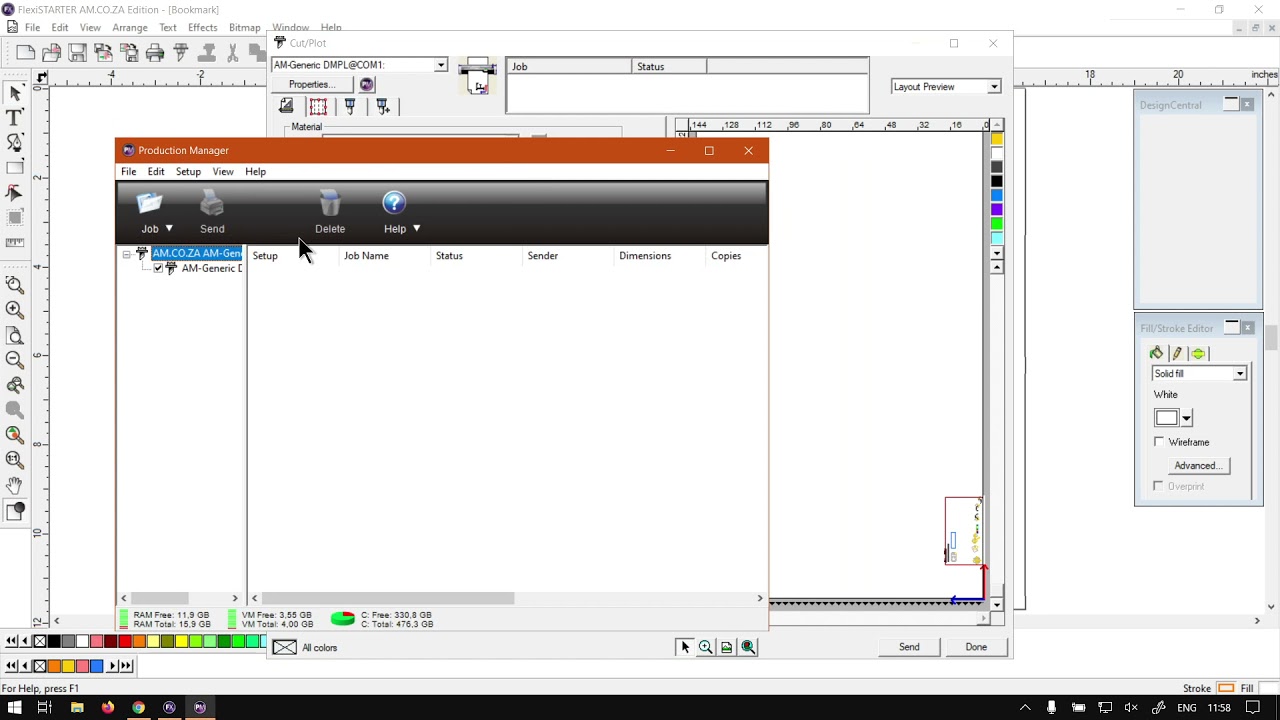Enable the Wireframe checkbox
Screen dimensions: 1280x720
[x=1159, y=442]
